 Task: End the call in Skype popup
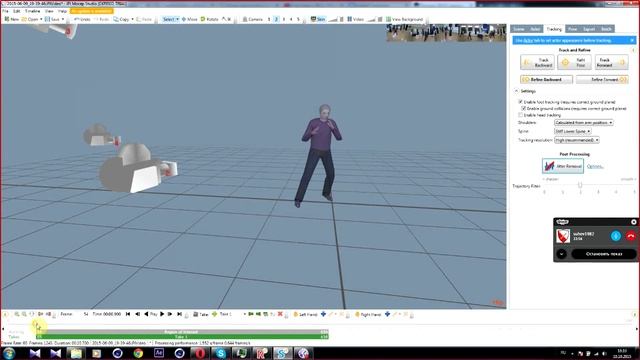tap(631, 236)
